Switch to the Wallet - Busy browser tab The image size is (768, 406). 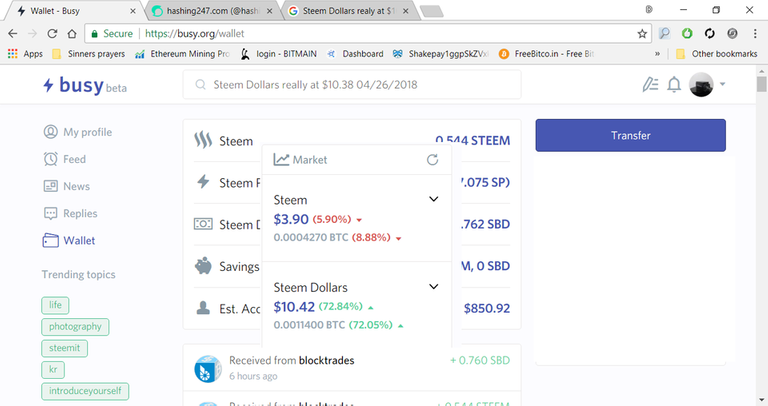(x=76, y=11)
